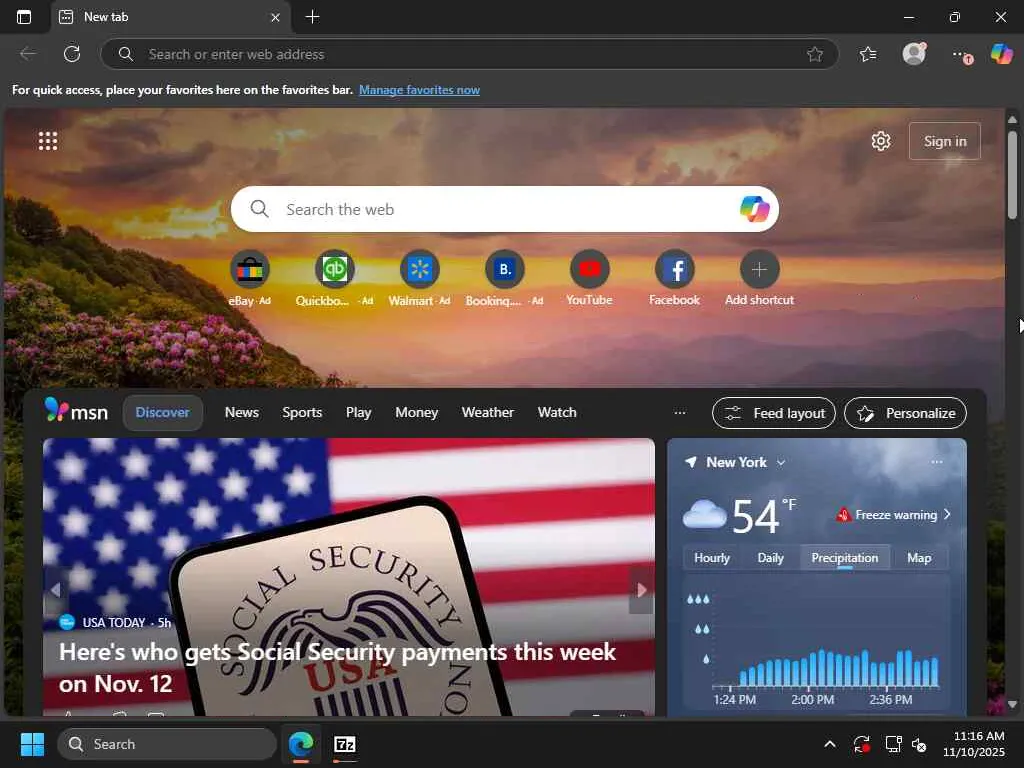Open the Freeze warning alert chevron
Image resolution: width=1024 pixels, height=768 pixels.
click(947, 515)
